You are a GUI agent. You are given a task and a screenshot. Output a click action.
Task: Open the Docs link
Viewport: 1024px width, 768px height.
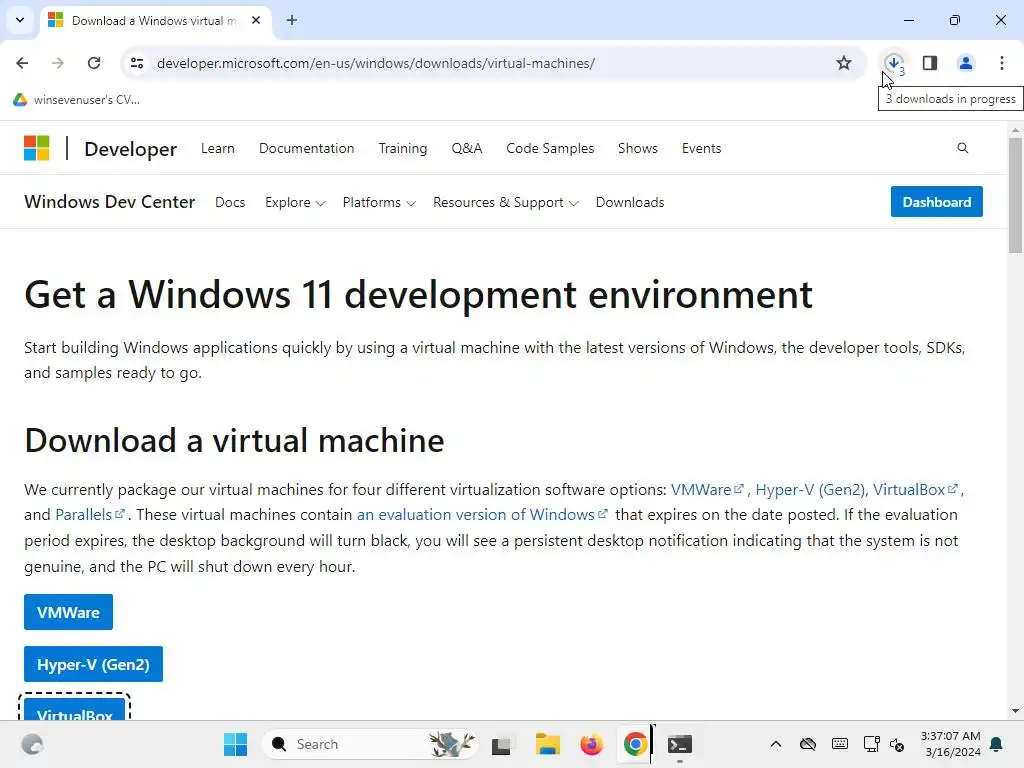230,202
